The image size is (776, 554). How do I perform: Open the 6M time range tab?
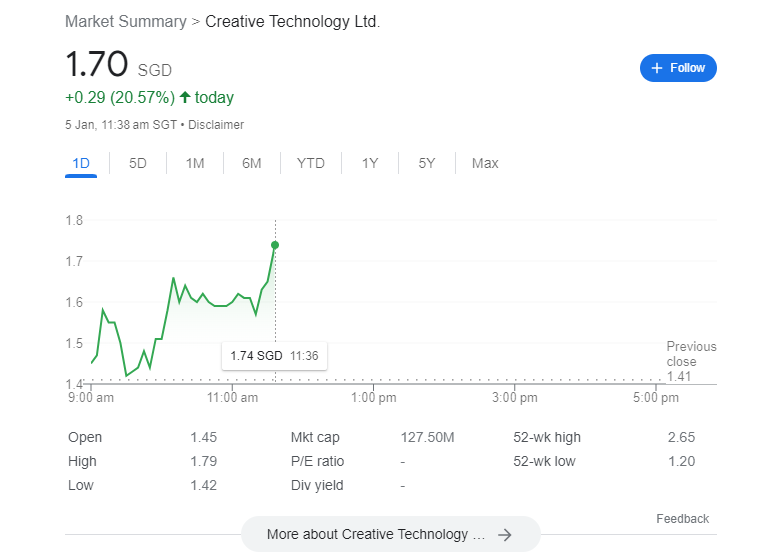252,163
